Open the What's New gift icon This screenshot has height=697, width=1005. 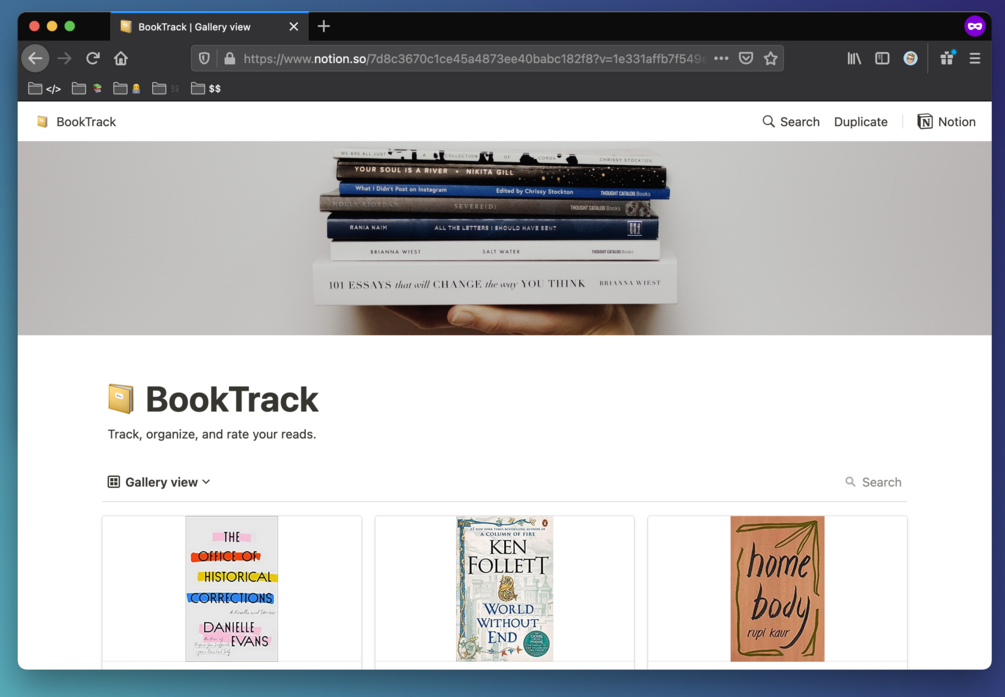pos(946,58)
